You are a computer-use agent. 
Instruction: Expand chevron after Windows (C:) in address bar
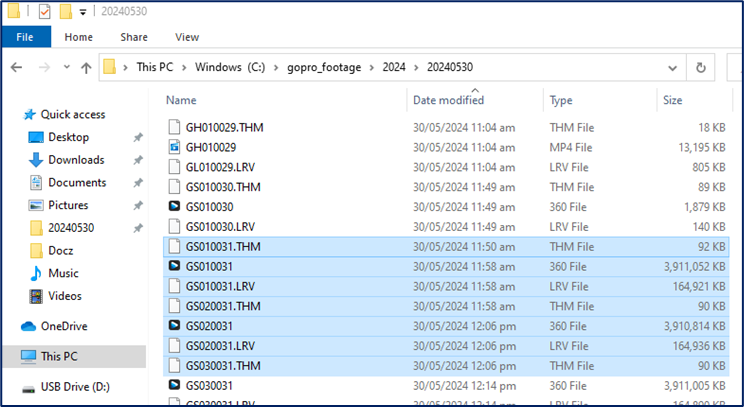(276, 68)
